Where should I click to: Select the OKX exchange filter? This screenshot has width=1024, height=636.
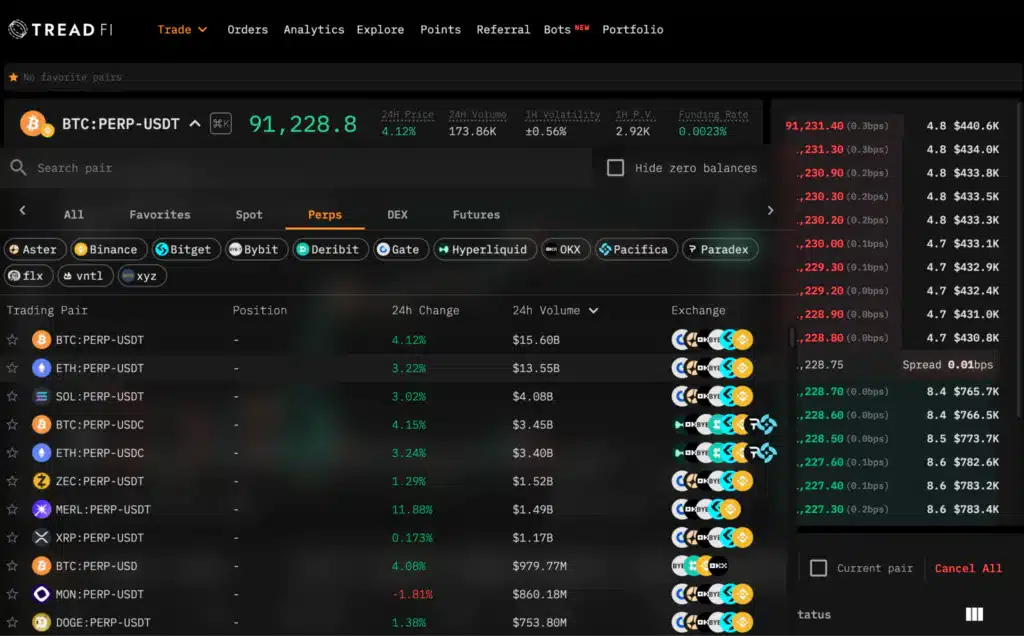click(x=565, y=249)
